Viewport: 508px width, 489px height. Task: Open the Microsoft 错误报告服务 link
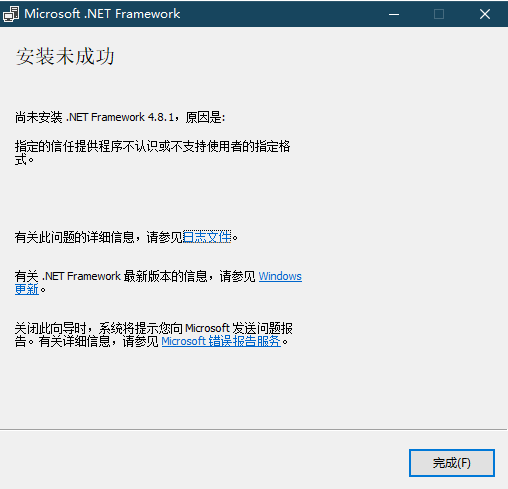click(221, 341)
